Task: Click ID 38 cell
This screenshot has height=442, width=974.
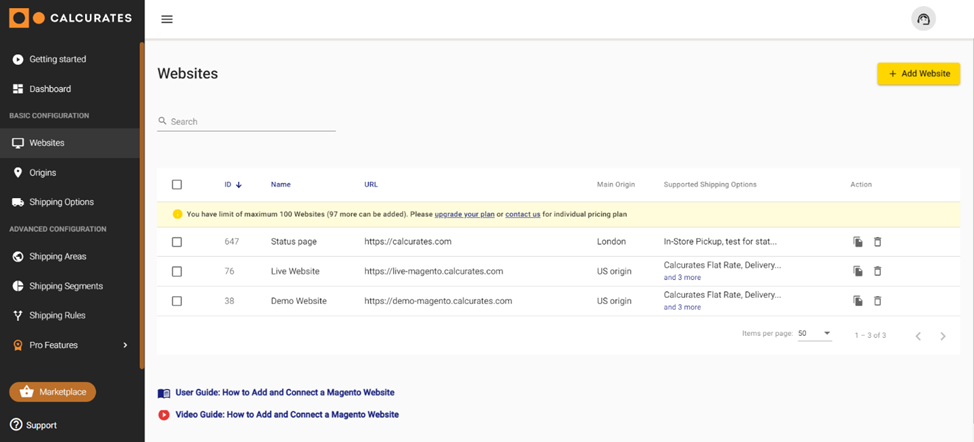Action: [229, 301]
